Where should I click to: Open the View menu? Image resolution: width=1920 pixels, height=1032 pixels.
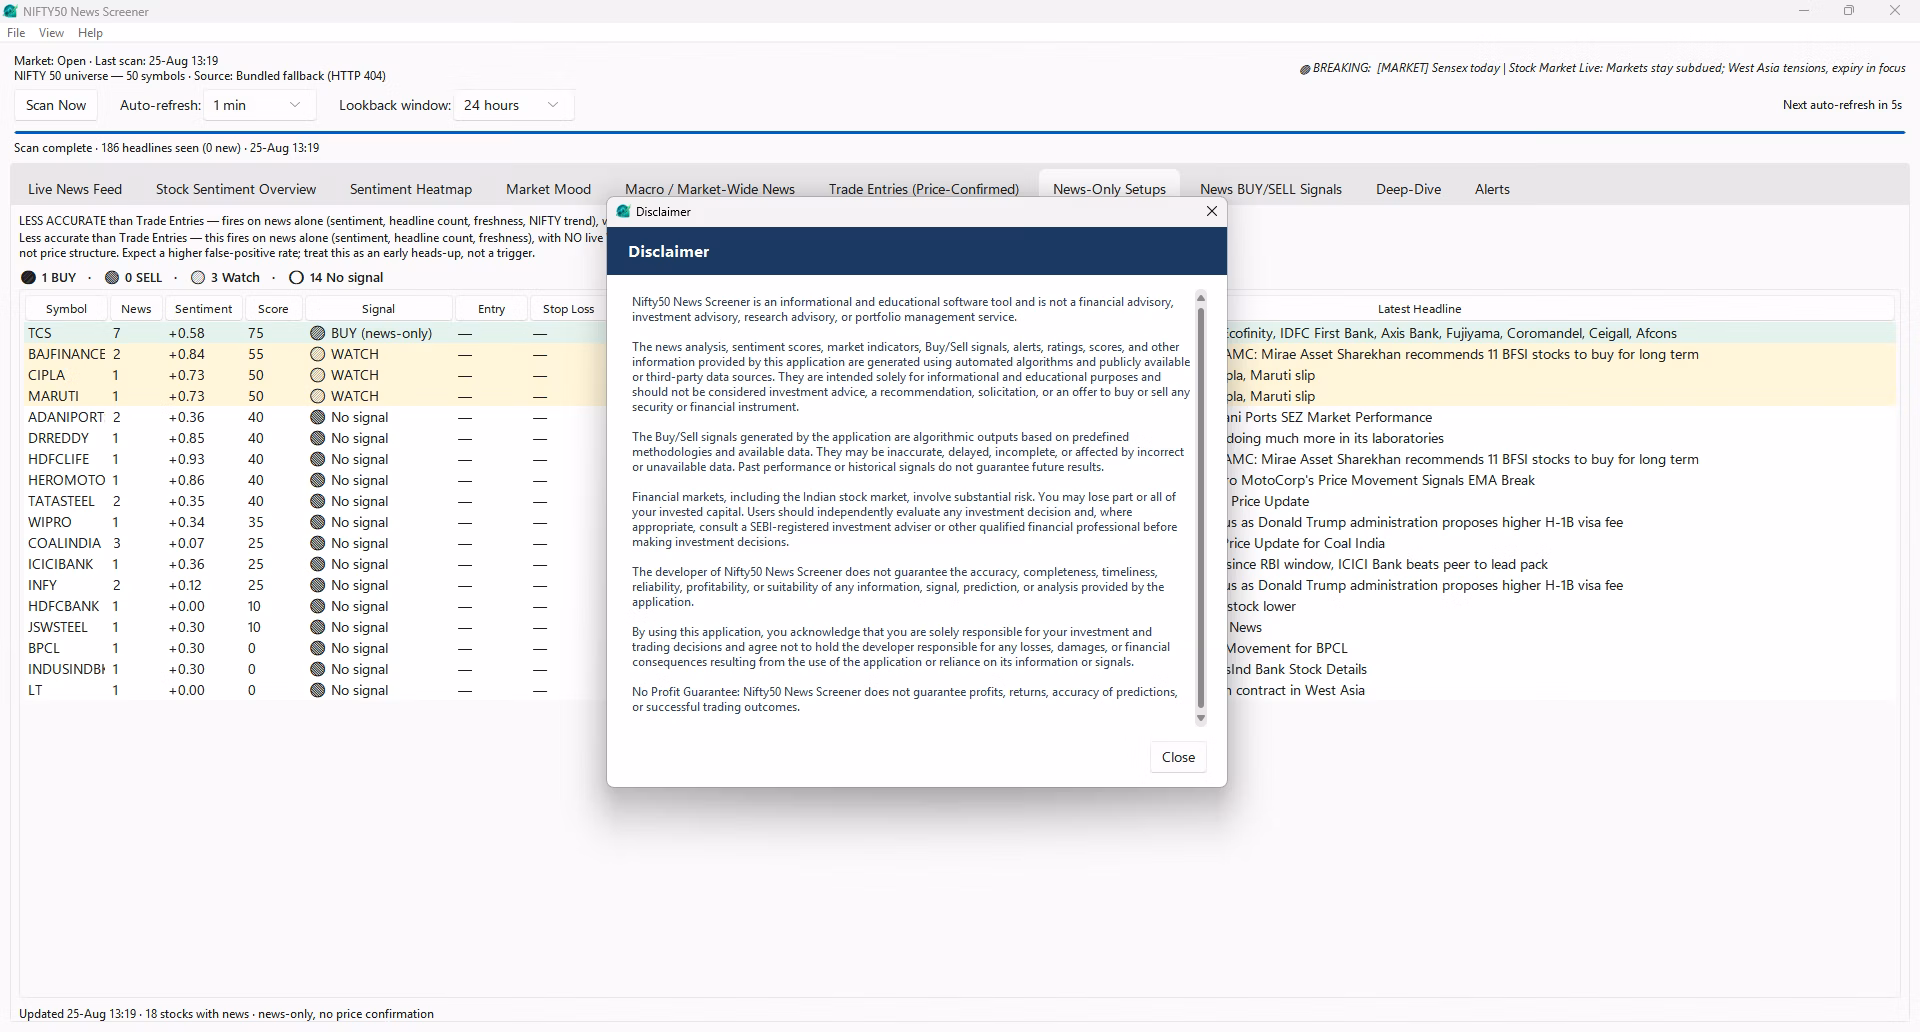pyautogui.click(x=51, y=33)
